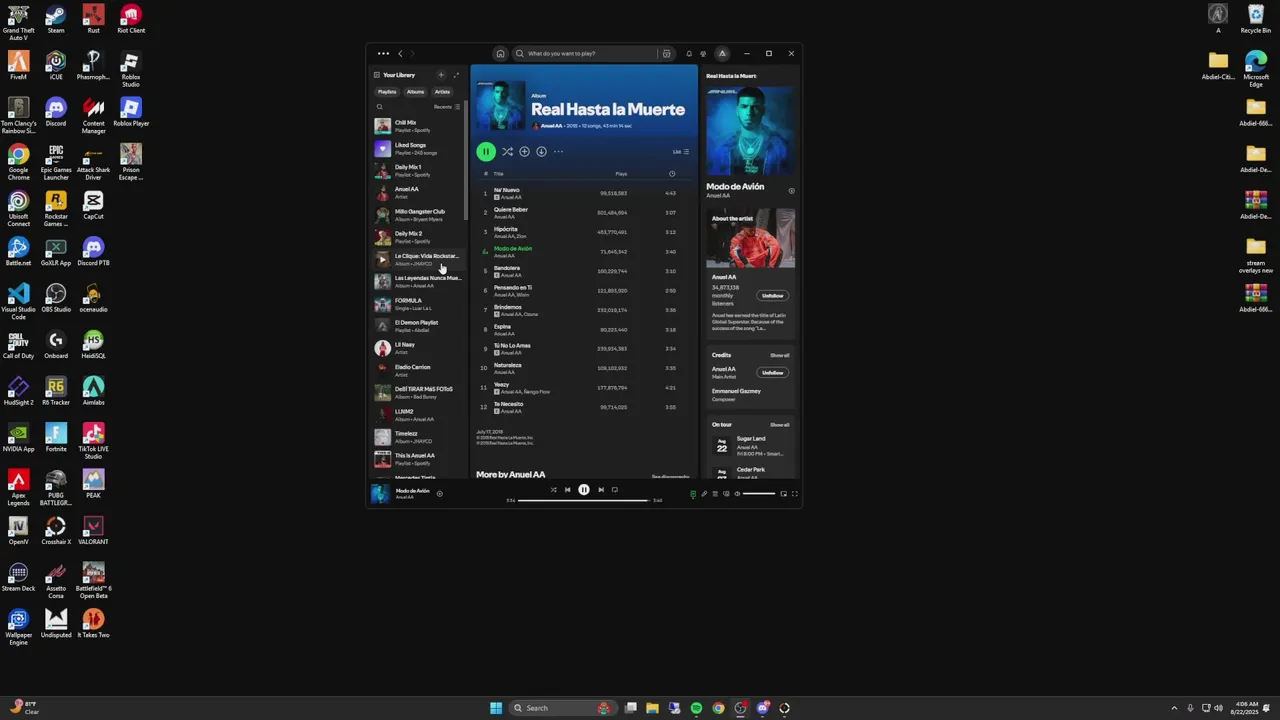Open the What's New bell notifications

(x=688, y=54)
